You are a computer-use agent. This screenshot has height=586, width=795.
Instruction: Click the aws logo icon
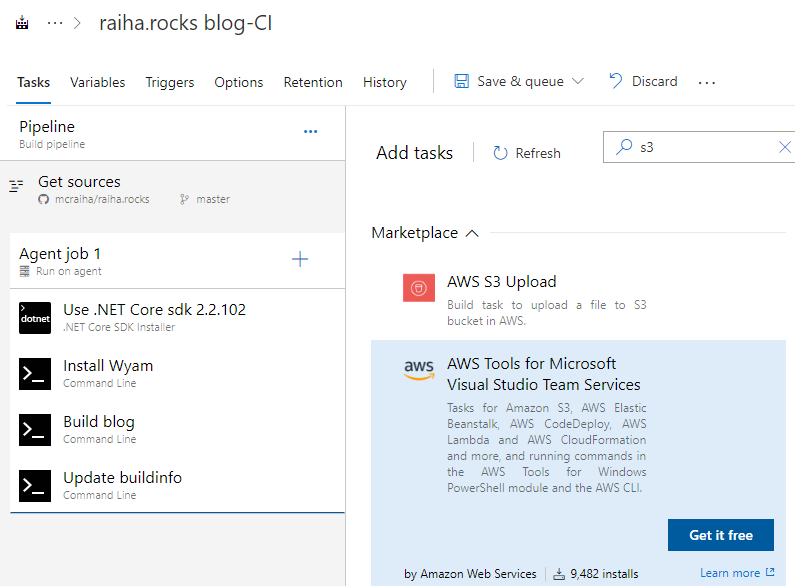[419, 369]
